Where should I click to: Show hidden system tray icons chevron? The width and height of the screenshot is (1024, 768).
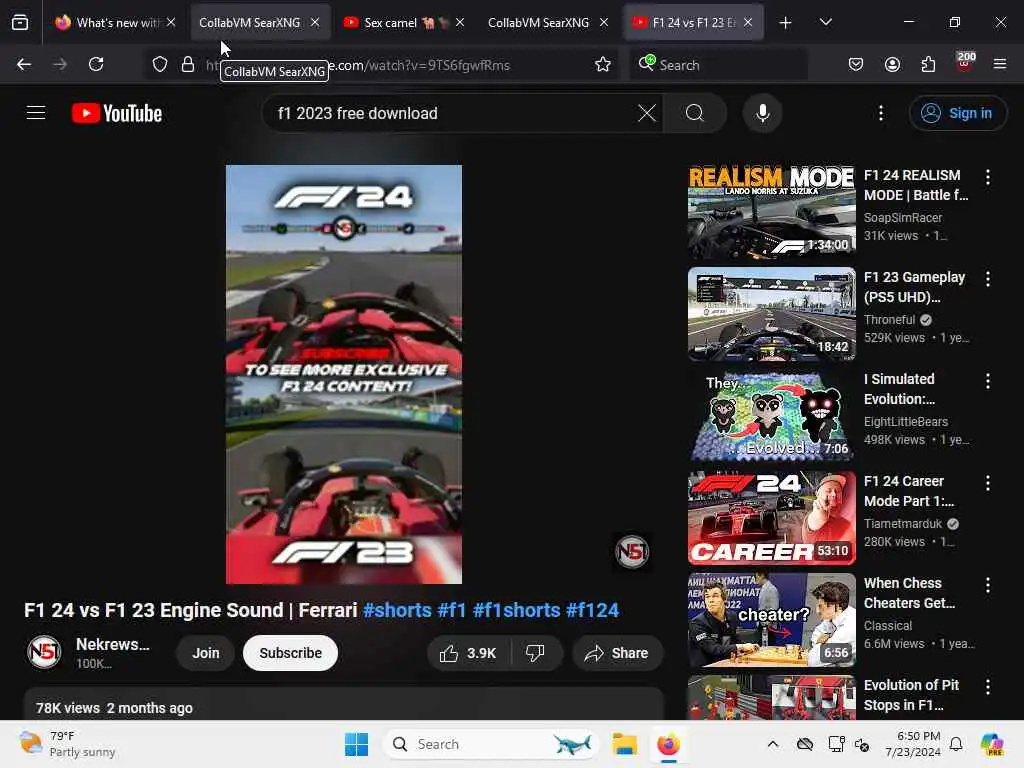pos(773,744)
